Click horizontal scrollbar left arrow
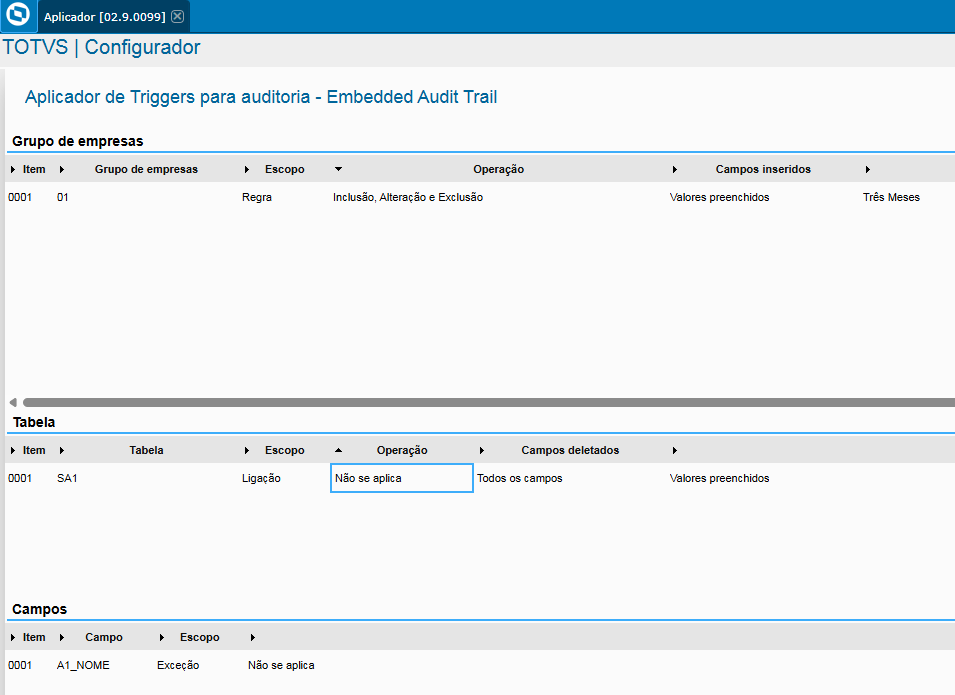 click(x=13, y=402)
